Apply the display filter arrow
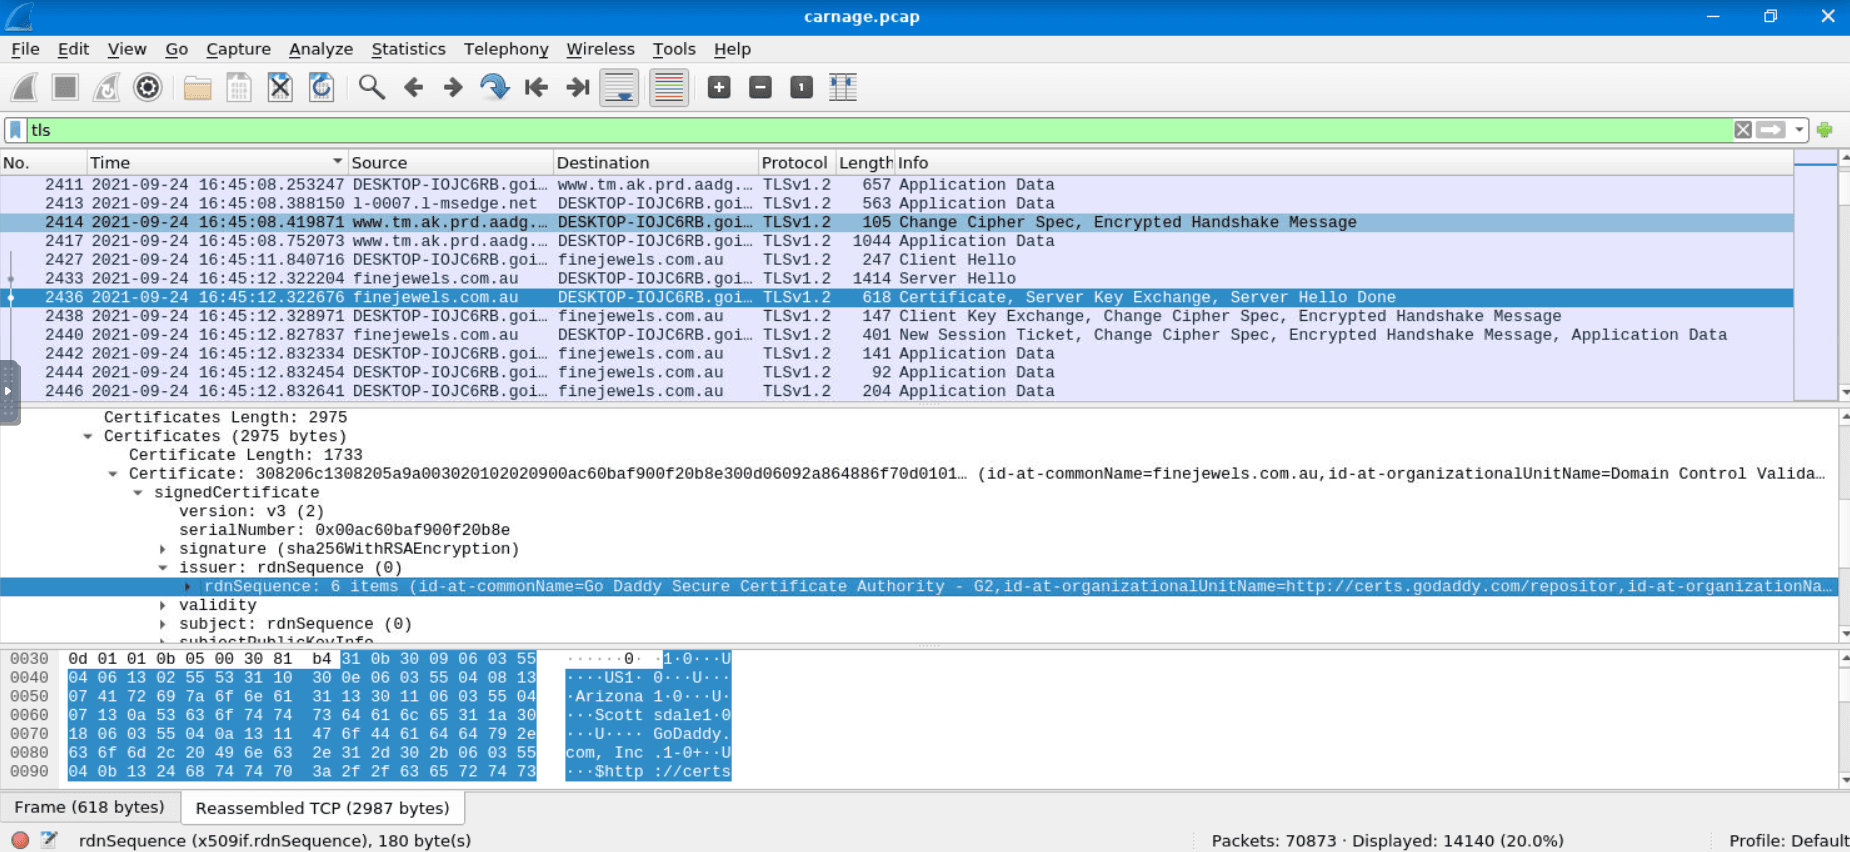Viewport: 1850px width, 852px height. pyautogui.click(x=1771, y=130)
